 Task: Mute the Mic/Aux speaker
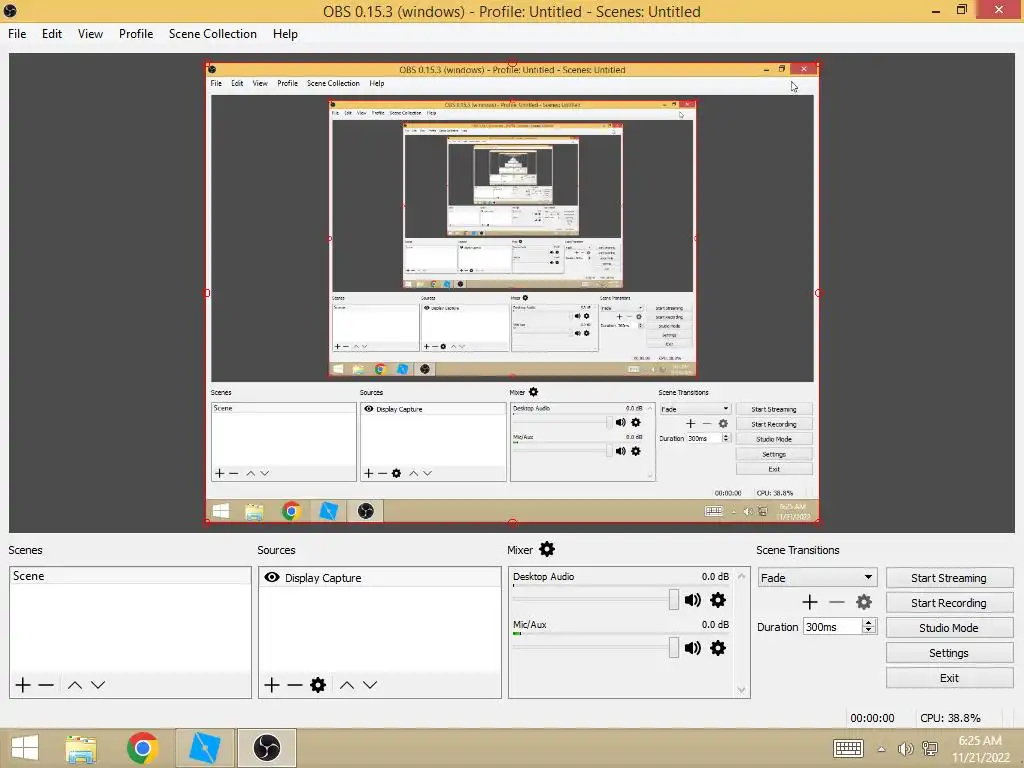[x=692, y=648]
